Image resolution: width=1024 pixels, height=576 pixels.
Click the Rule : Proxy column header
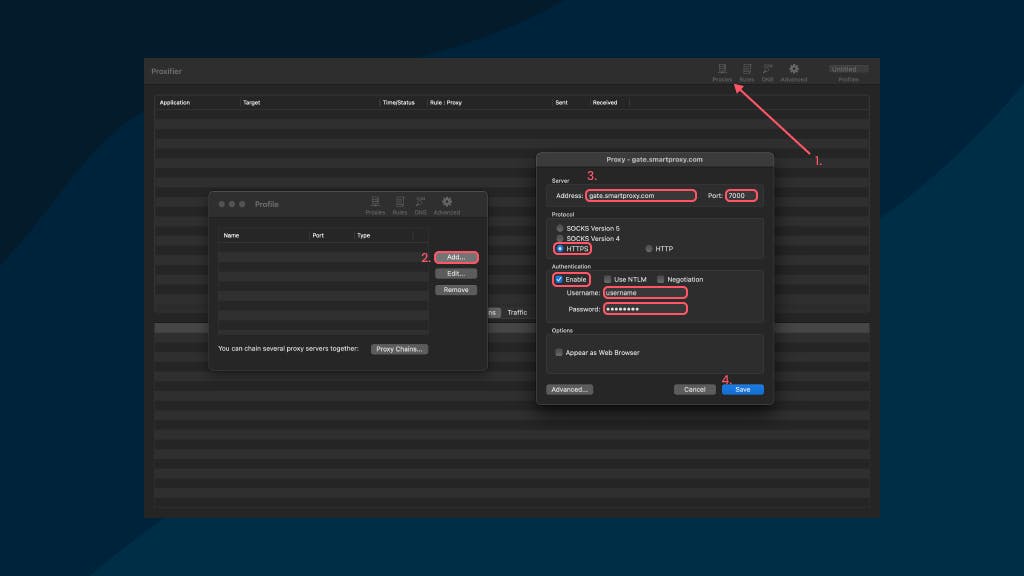pyautogui.click(x=446, y=103)
